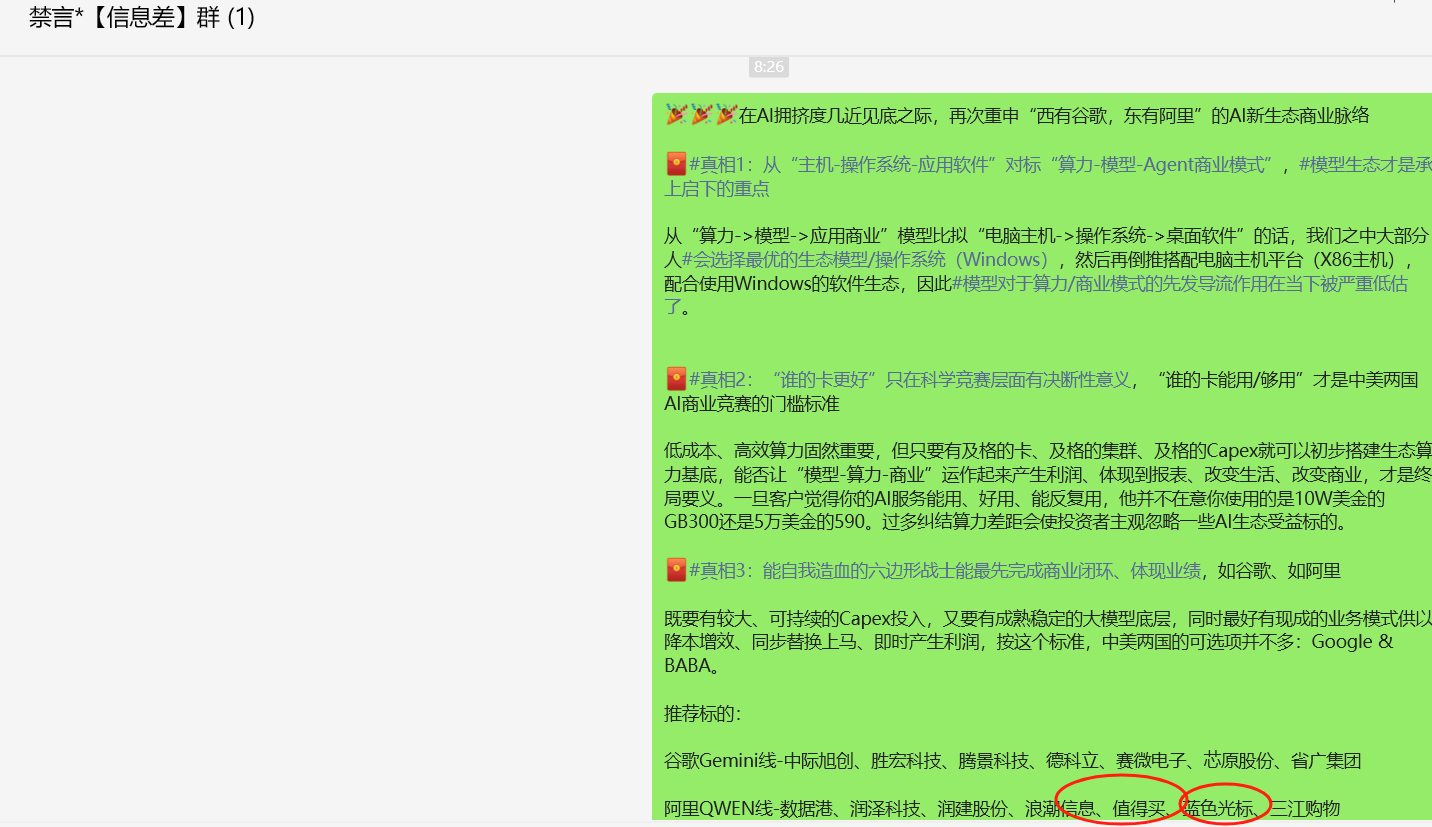Open the #真相1 hashtag topic
1432x827 pixels.
718,164
